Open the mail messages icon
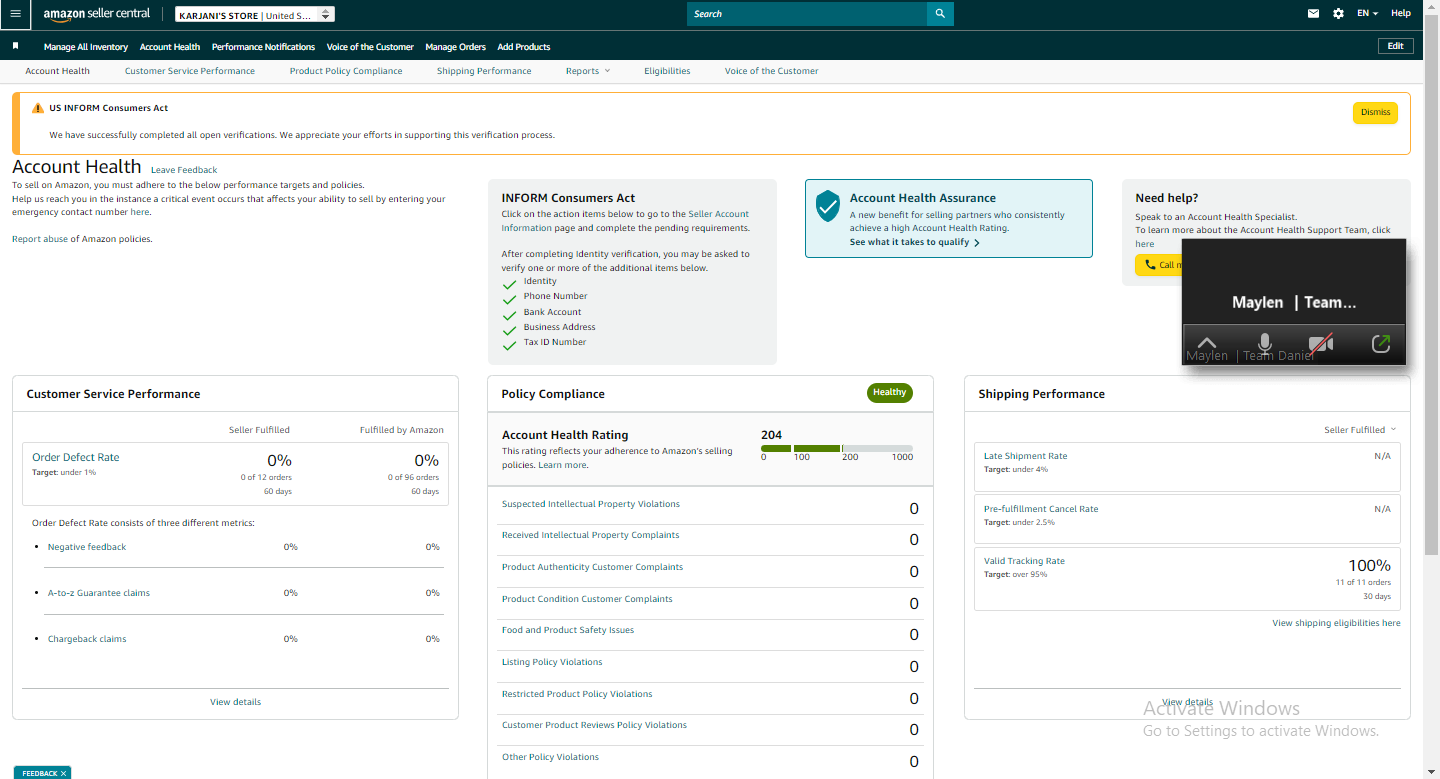The width and height of the screenshot is (1440, 779). 1314,14
